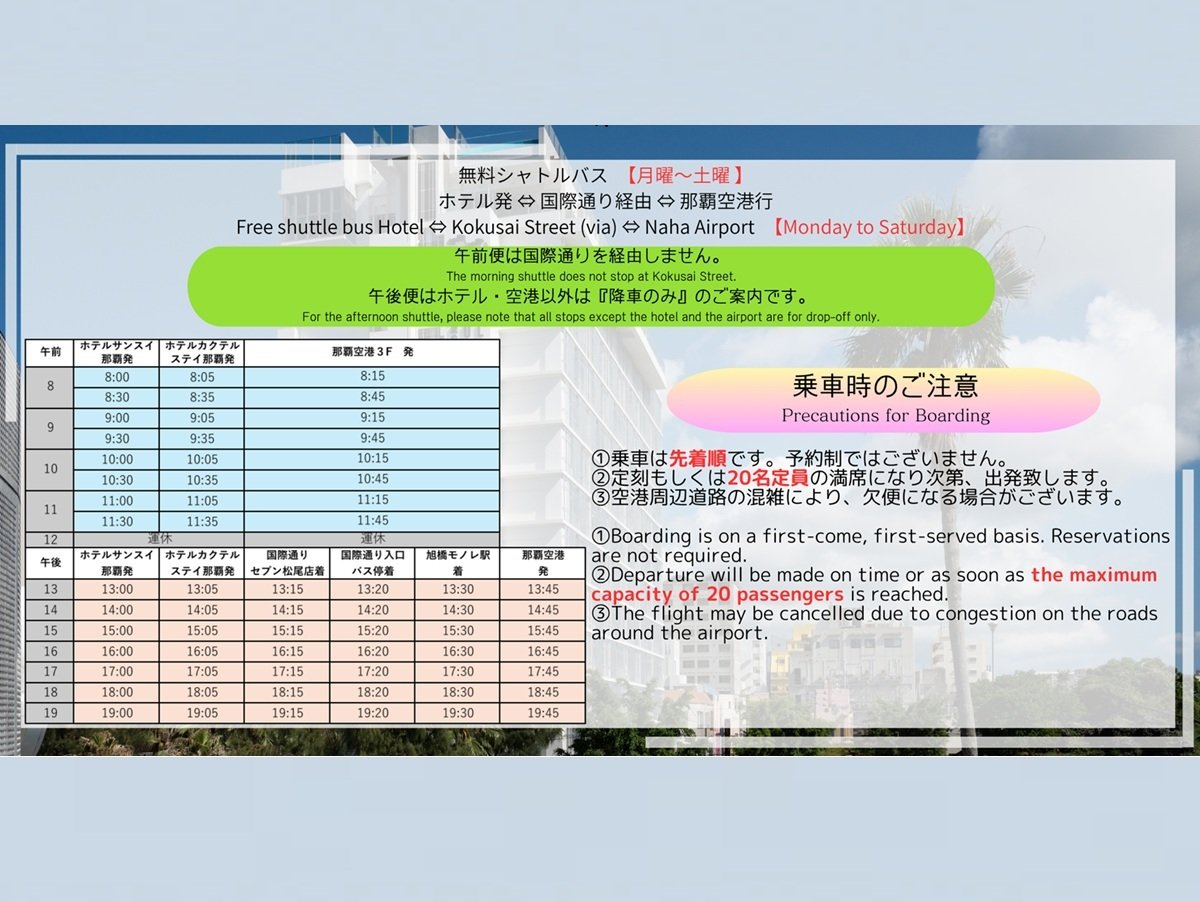This screenshot has height=902, width=1200.
Task: Click the 10:35 time cell
Action: [201, 480]
